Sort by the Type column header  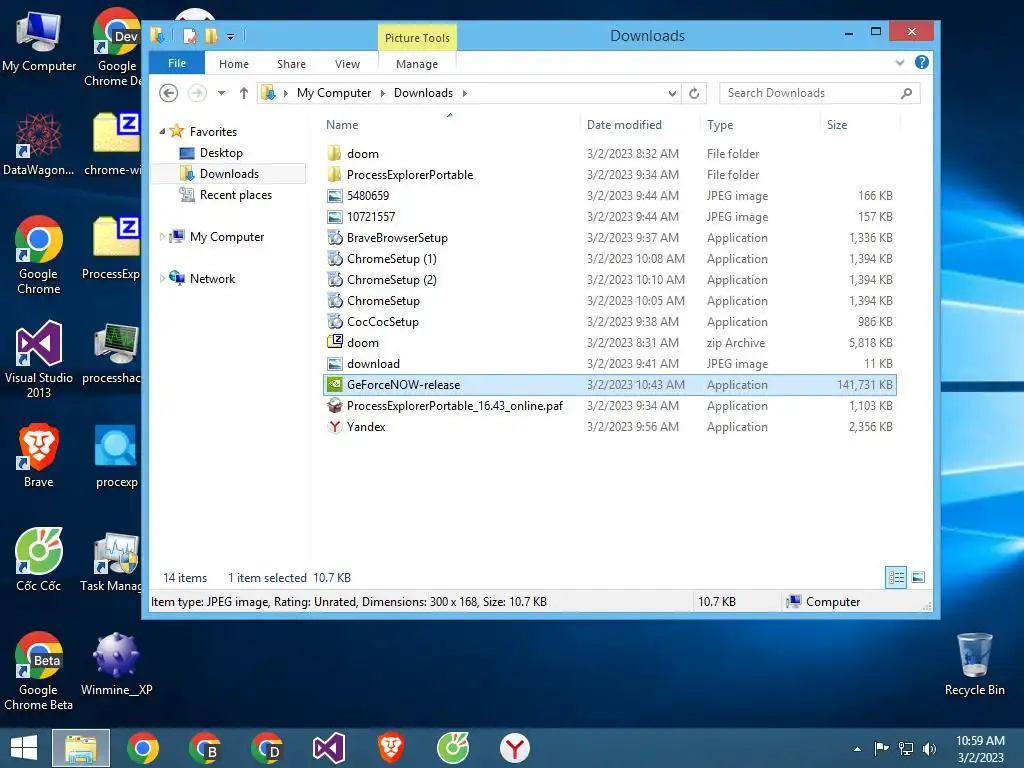pos(720,125)
